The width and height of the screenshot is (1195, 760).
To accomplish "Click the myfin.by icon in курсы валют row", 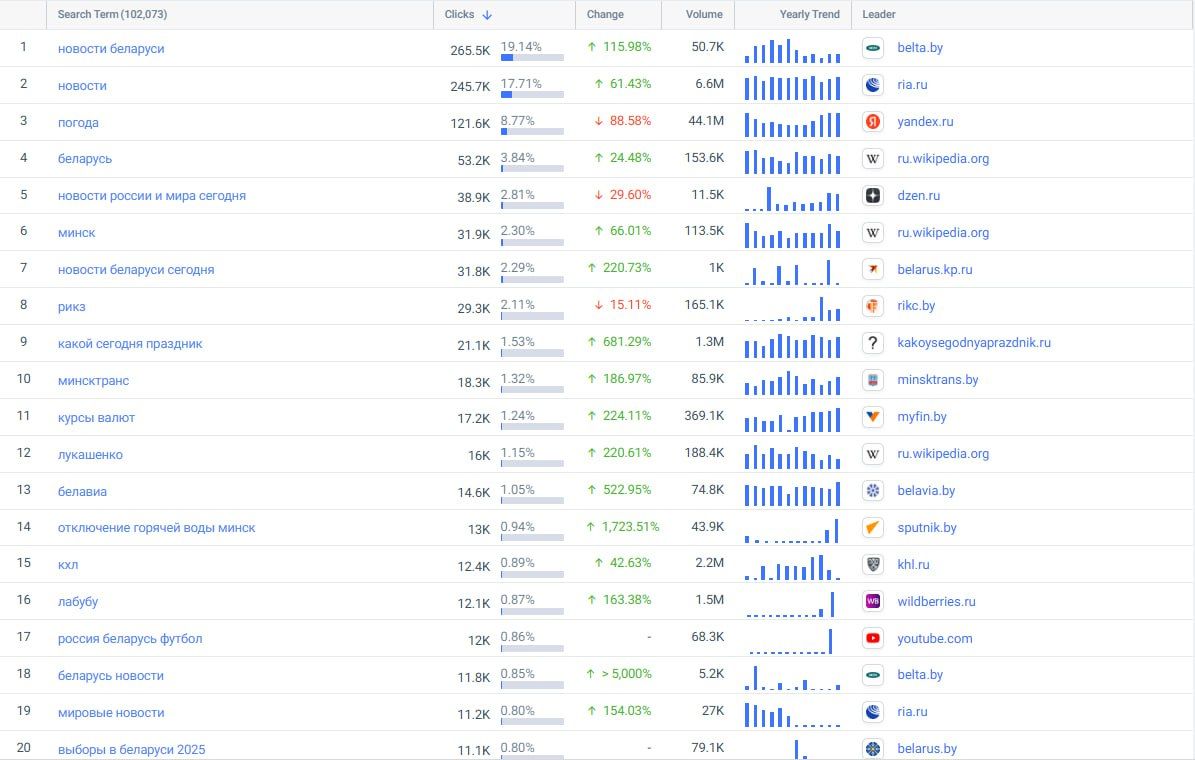I will 873,417.
